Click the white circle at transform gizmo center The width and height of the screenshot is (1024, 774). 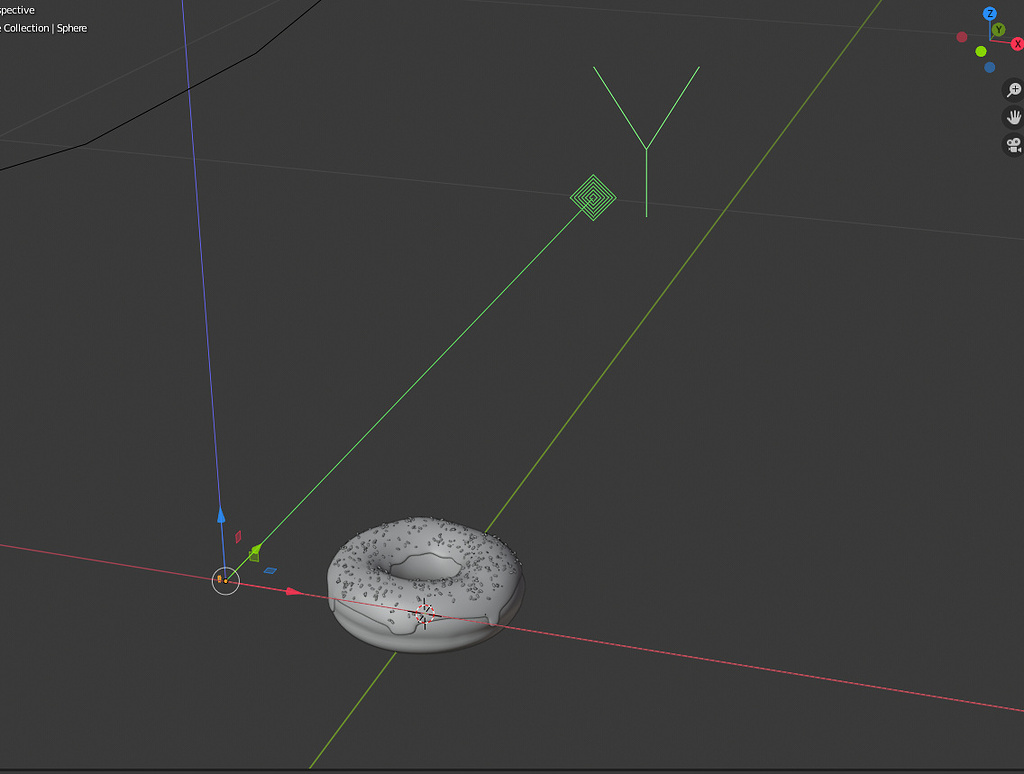tap(226, 581)
